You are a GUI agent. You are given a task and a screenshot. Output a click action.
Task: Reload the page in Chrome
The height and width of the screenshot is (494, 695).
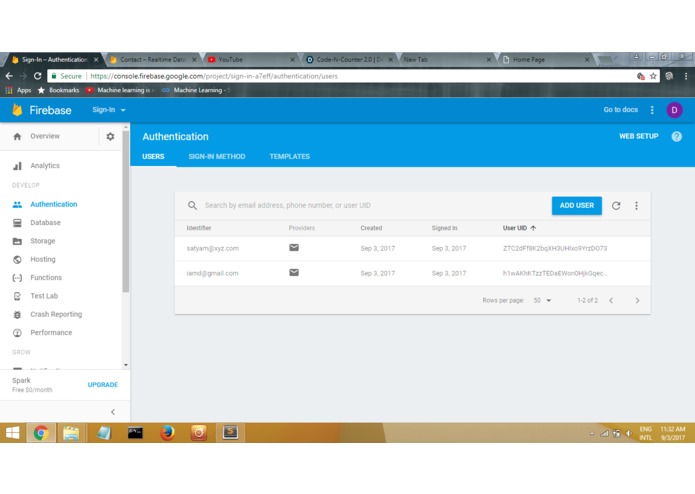pyautogui.click(x=38, y=76)
